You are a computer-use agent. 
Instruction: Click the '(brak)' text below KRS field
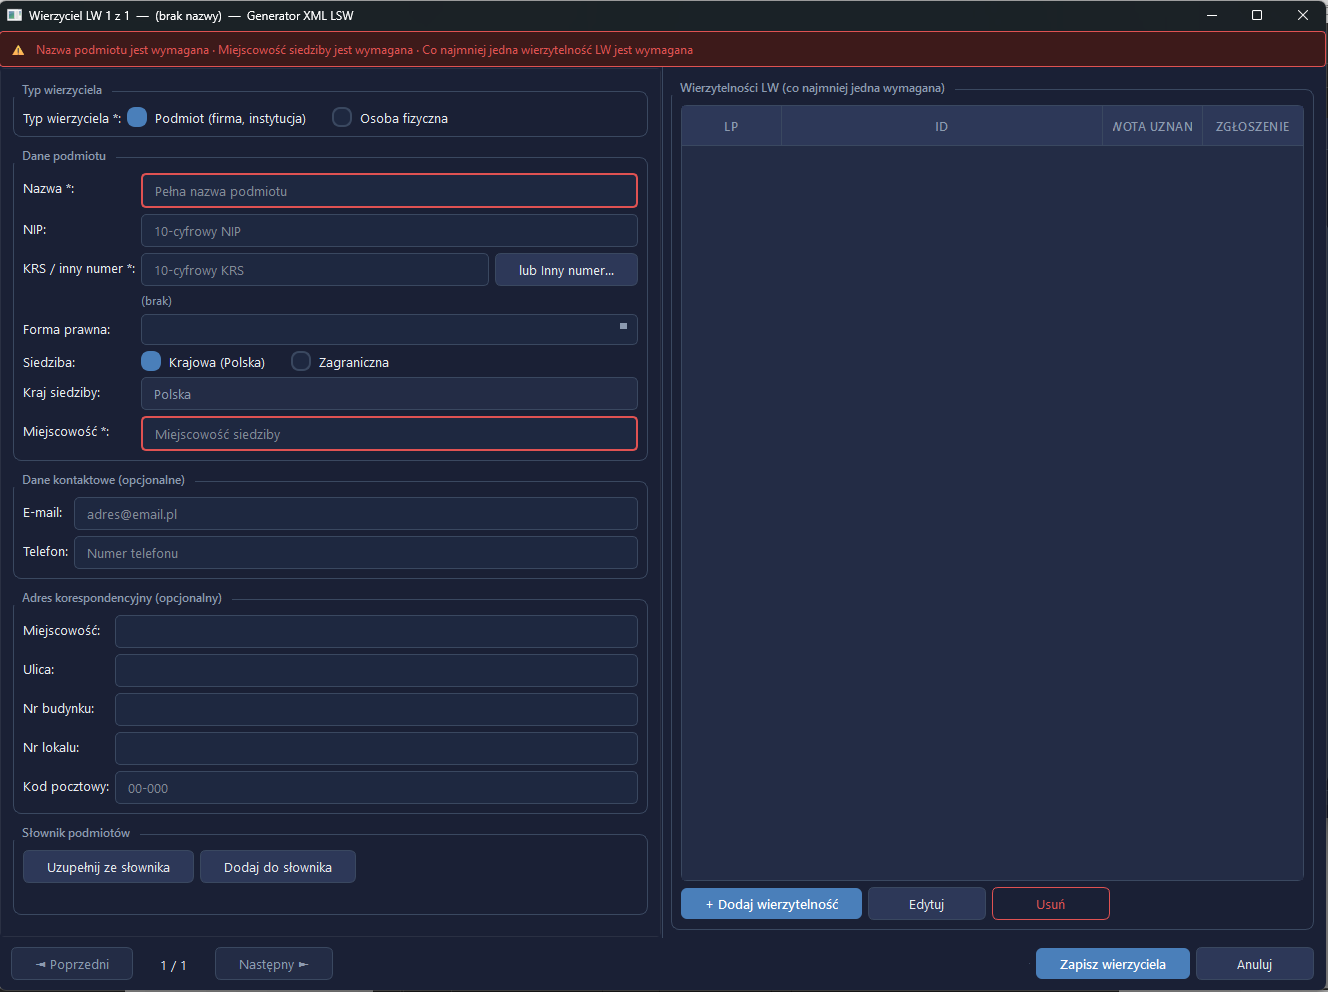point(156,301)
